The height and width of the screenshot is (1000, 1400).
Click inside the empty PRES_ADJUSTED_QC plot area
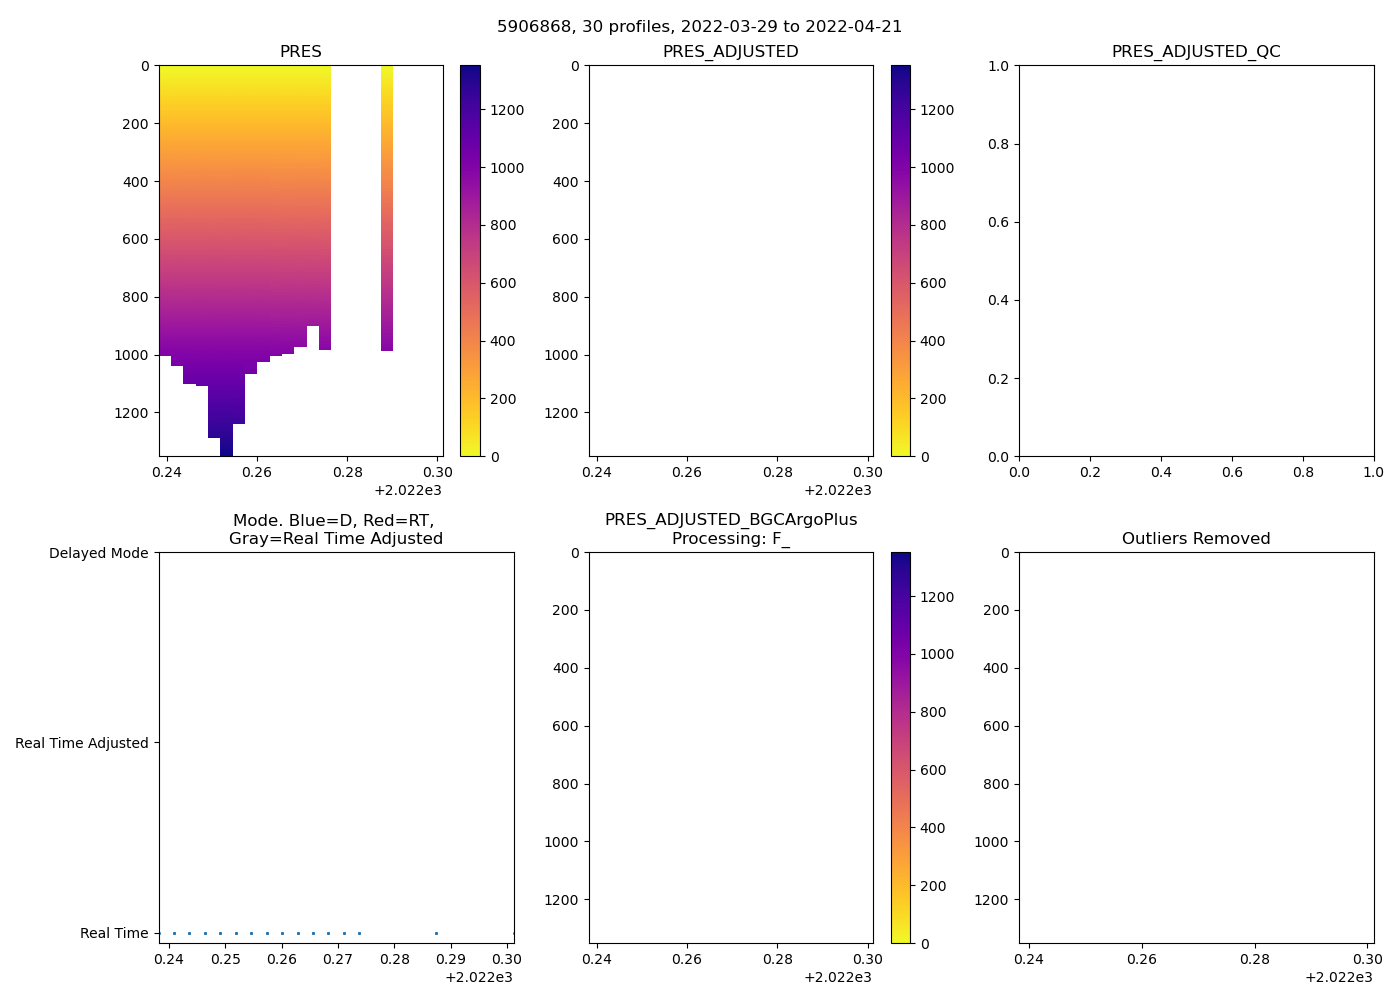point(1196,260)
